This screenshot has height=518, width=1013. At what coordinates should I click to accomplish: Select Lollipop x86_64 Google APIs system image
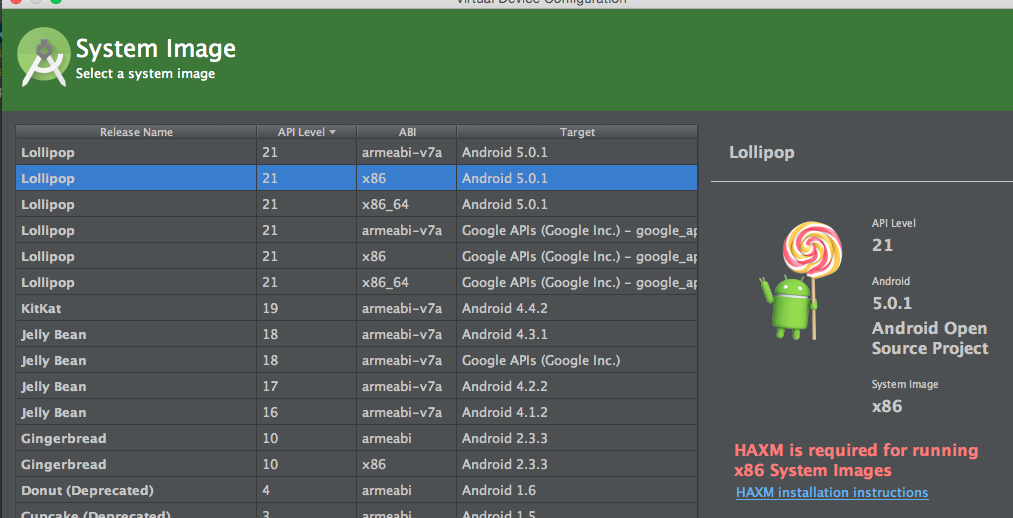click(x=357, y=282)
